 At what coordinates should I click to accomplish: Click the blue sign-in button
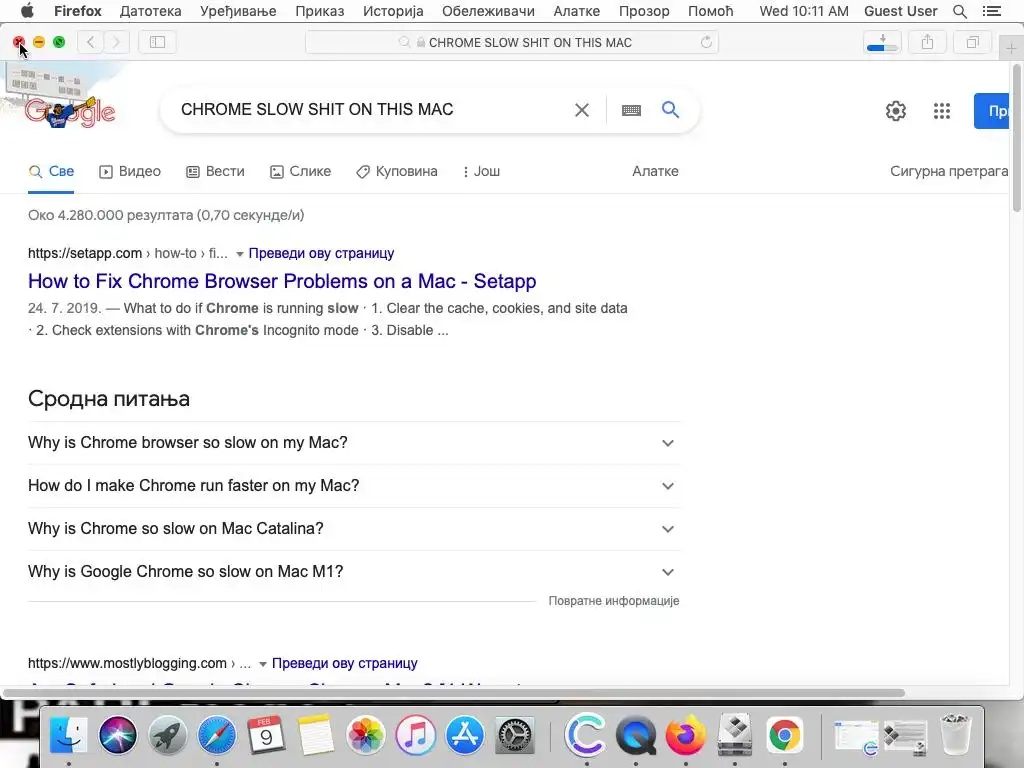coord(991,111)
